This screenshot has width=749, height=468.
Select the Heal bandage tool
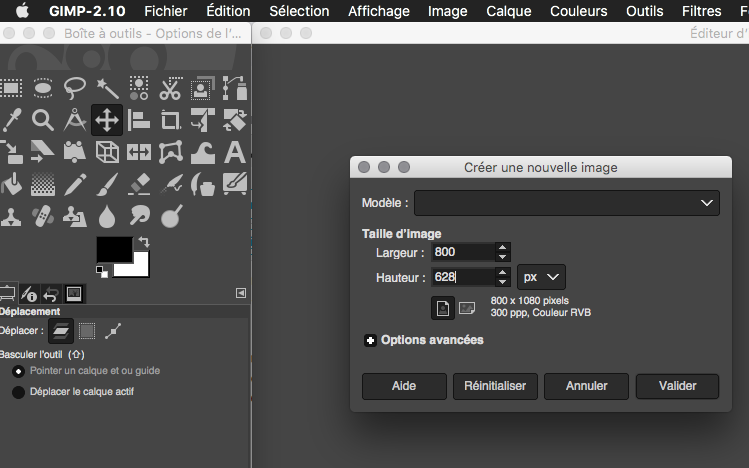click(x=43, y=216)
